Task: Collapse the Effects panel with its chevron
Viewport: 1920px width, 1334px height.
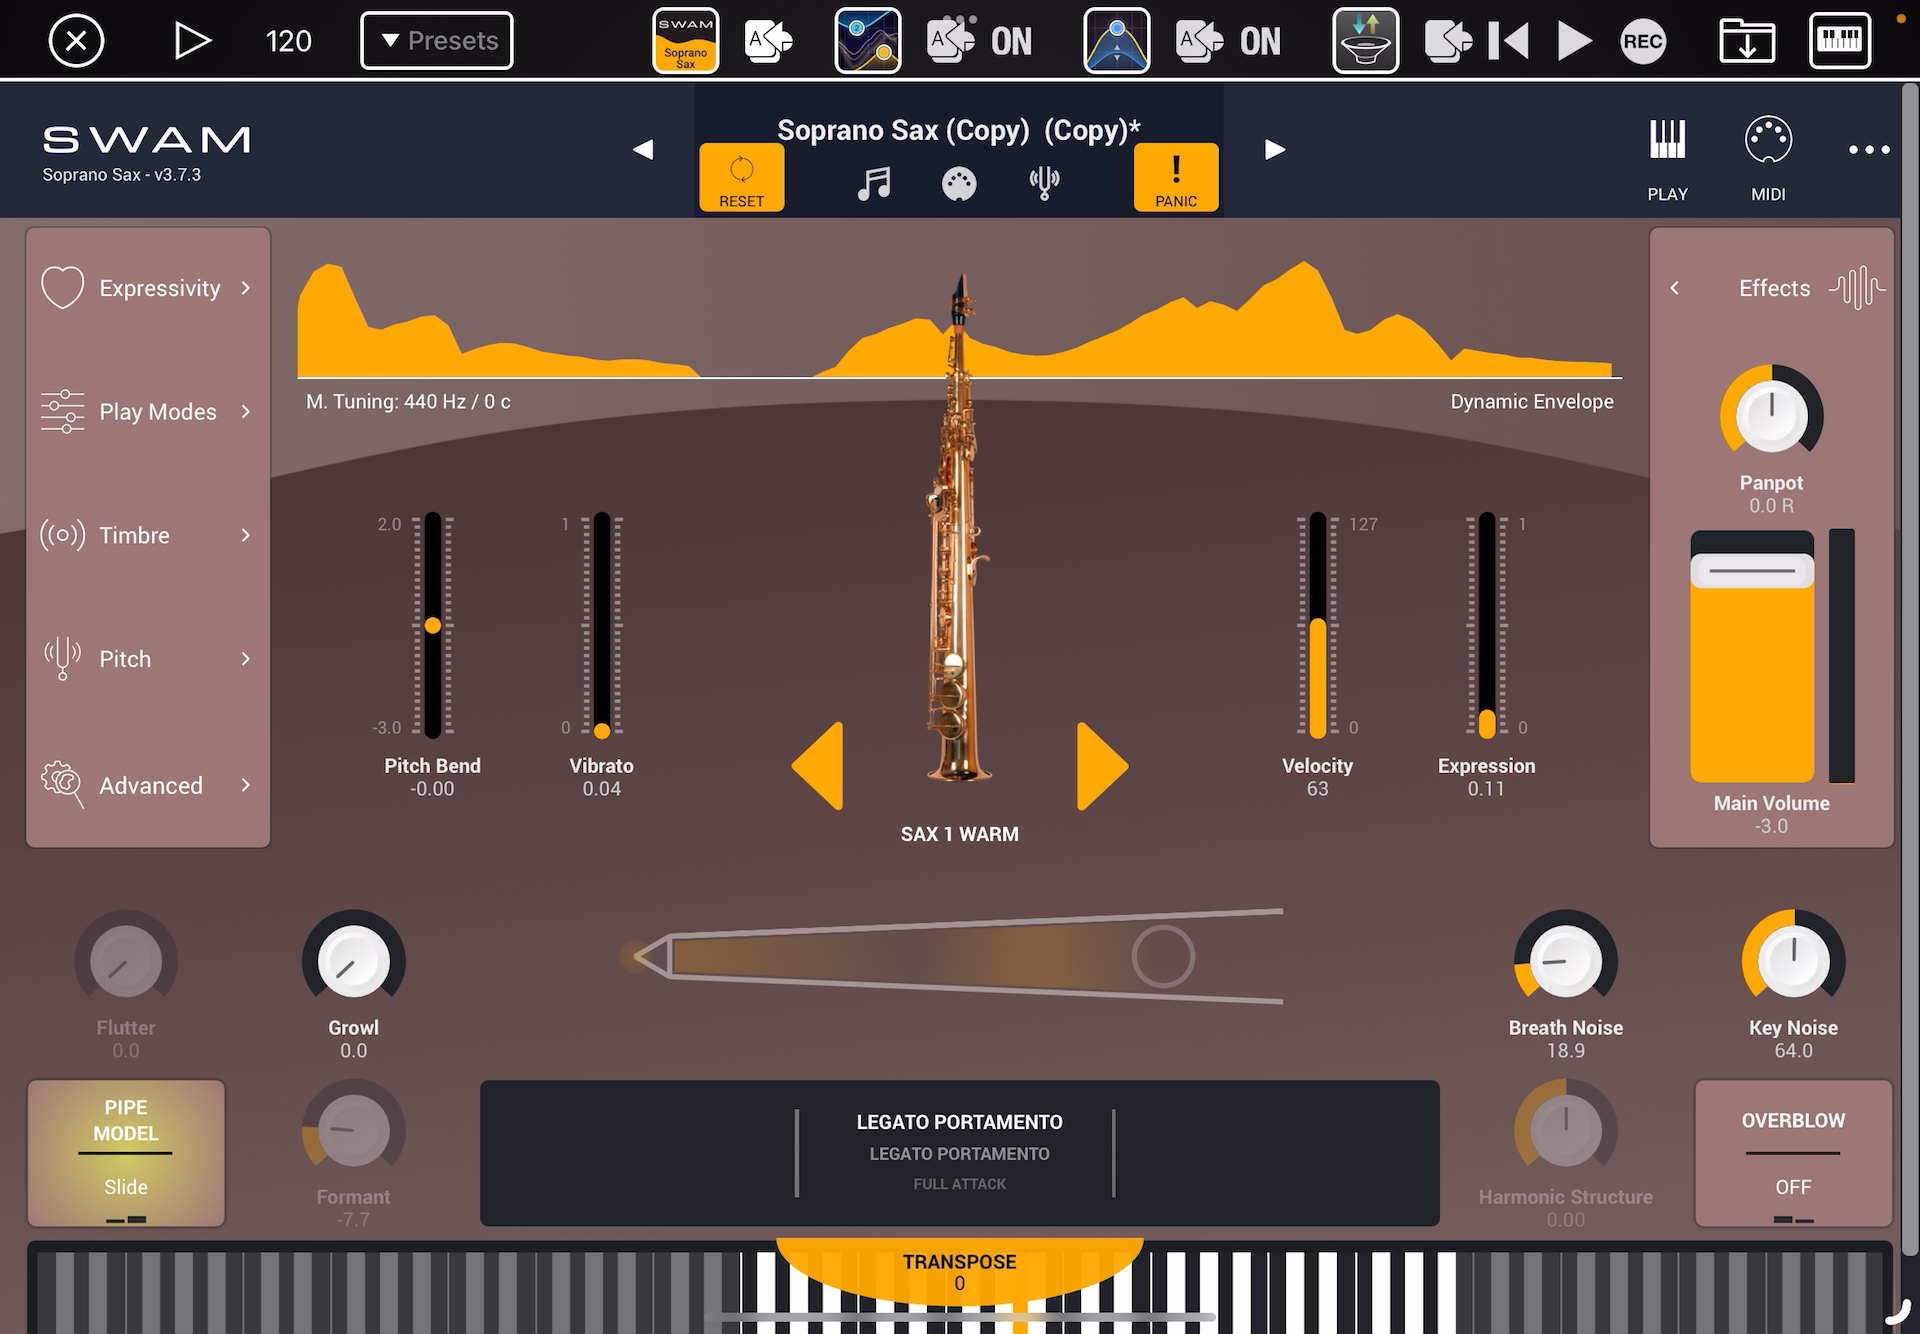Action: pos(1675,288)
